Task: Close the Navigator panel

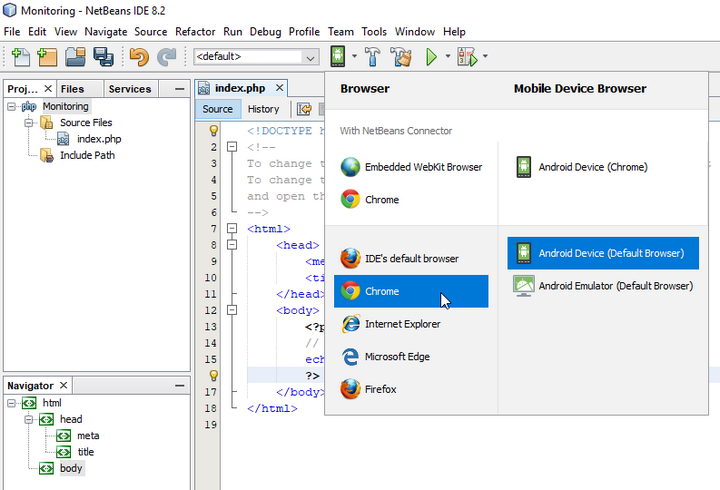Action: pyautogui.click(x=63, y=385)
